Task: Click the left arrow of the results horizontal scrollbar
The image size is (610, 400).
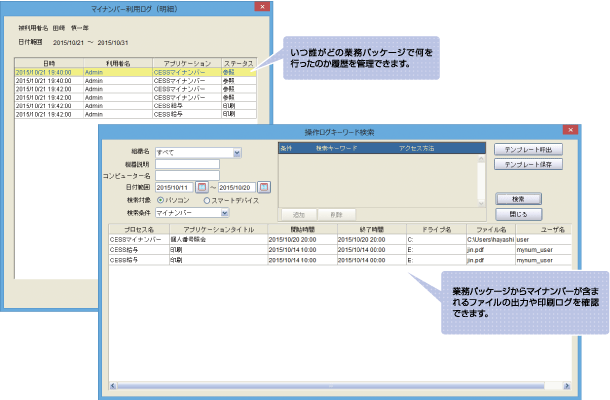Action: pos(113,386)
